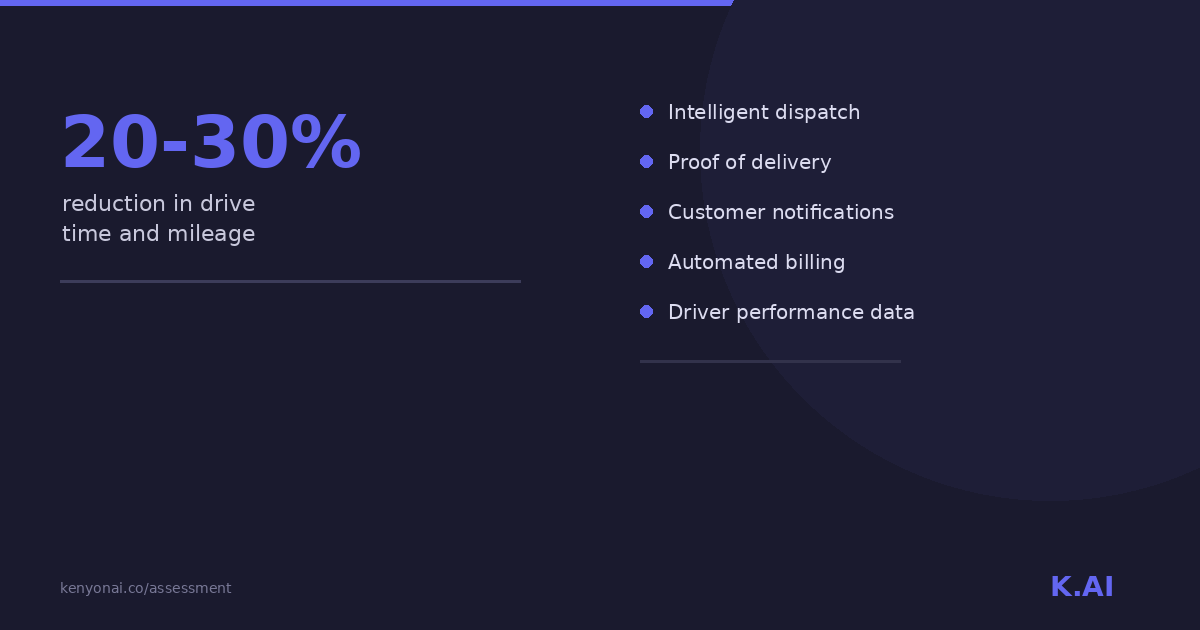Click the Automated billing text
The image size is (1200, 630).
click(756, 262)
